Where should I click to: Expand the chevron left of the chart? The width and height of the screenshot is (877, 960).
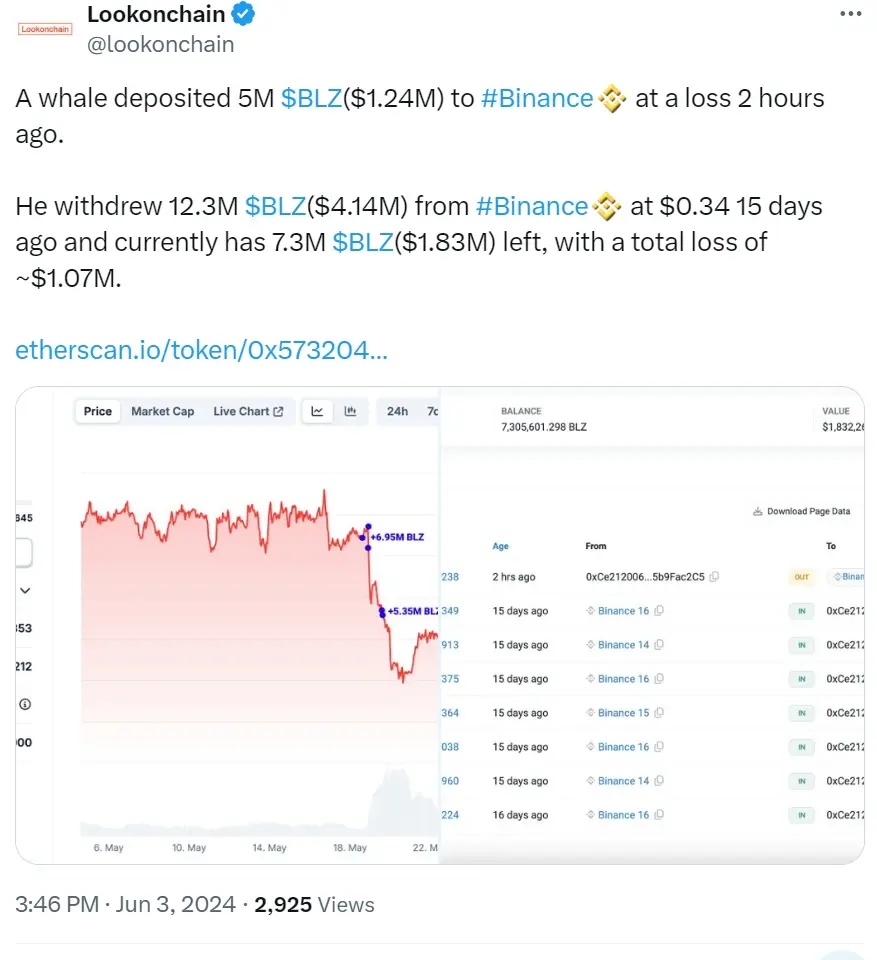click(x=25, y=591)
